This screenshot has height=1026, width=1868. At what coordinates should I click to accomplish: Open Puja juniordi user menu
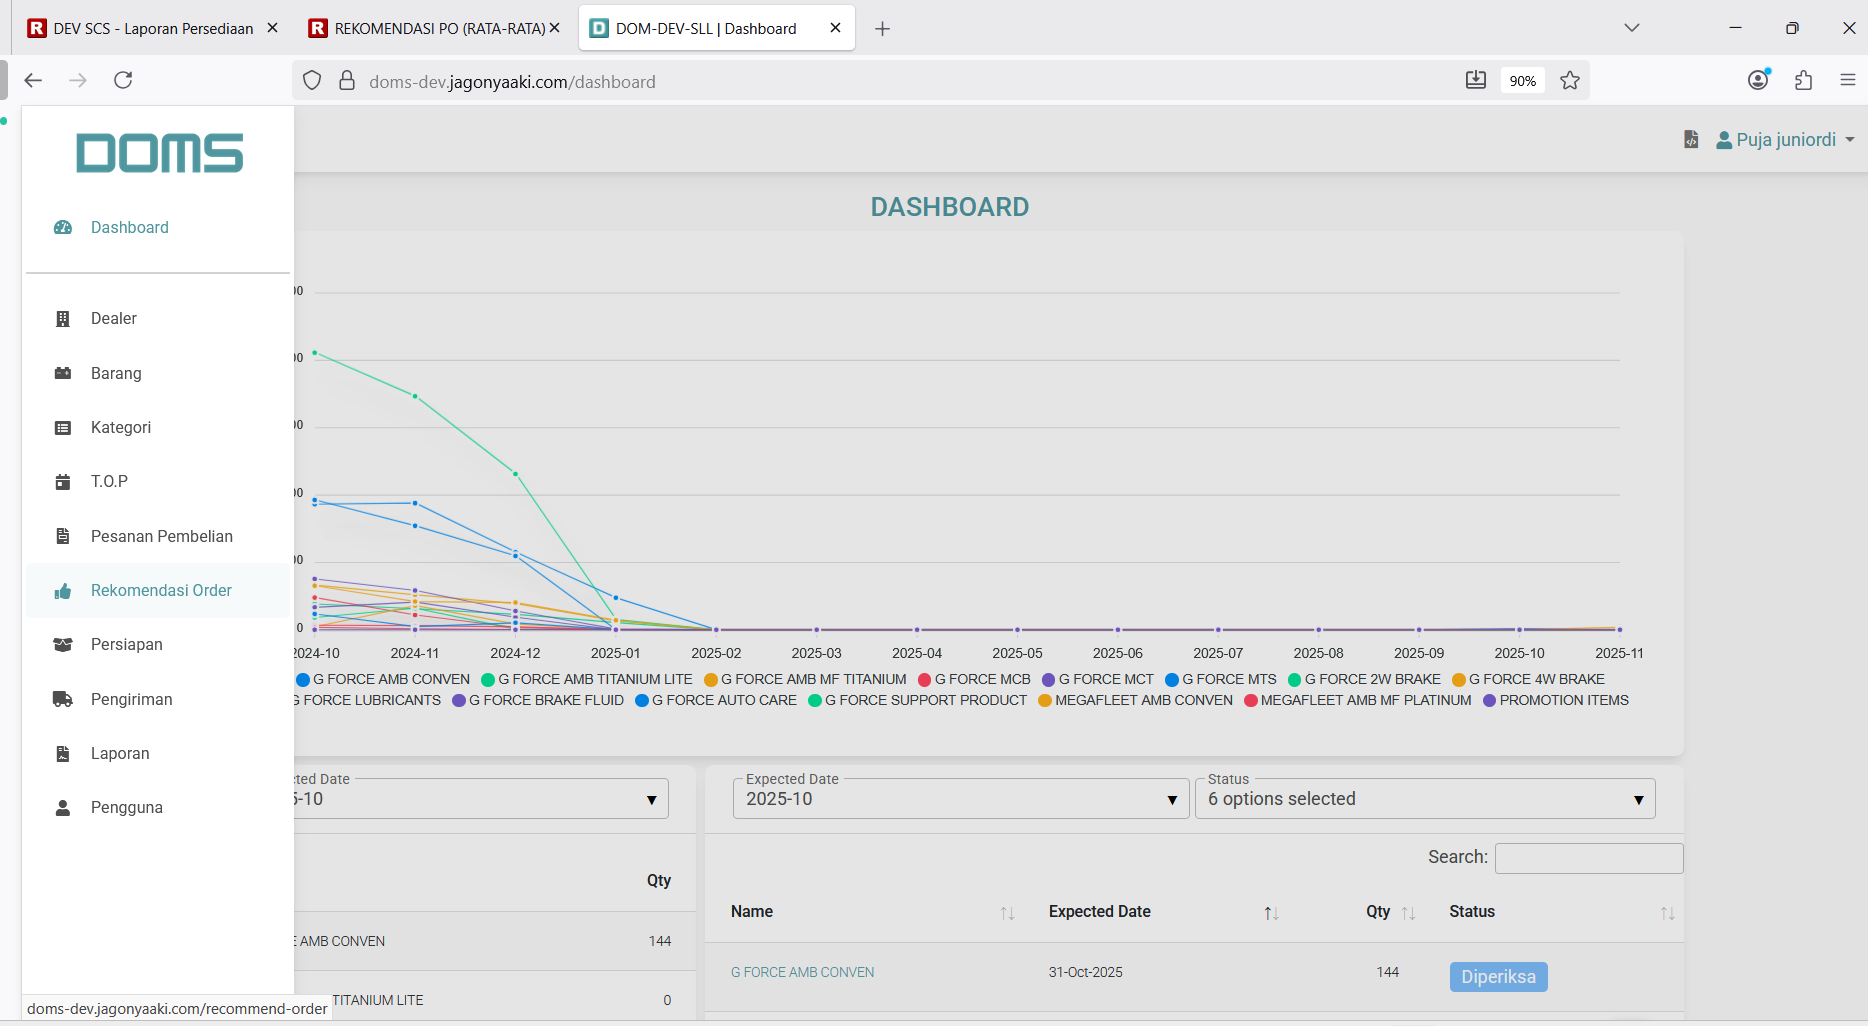click(x=1785, y=140)
